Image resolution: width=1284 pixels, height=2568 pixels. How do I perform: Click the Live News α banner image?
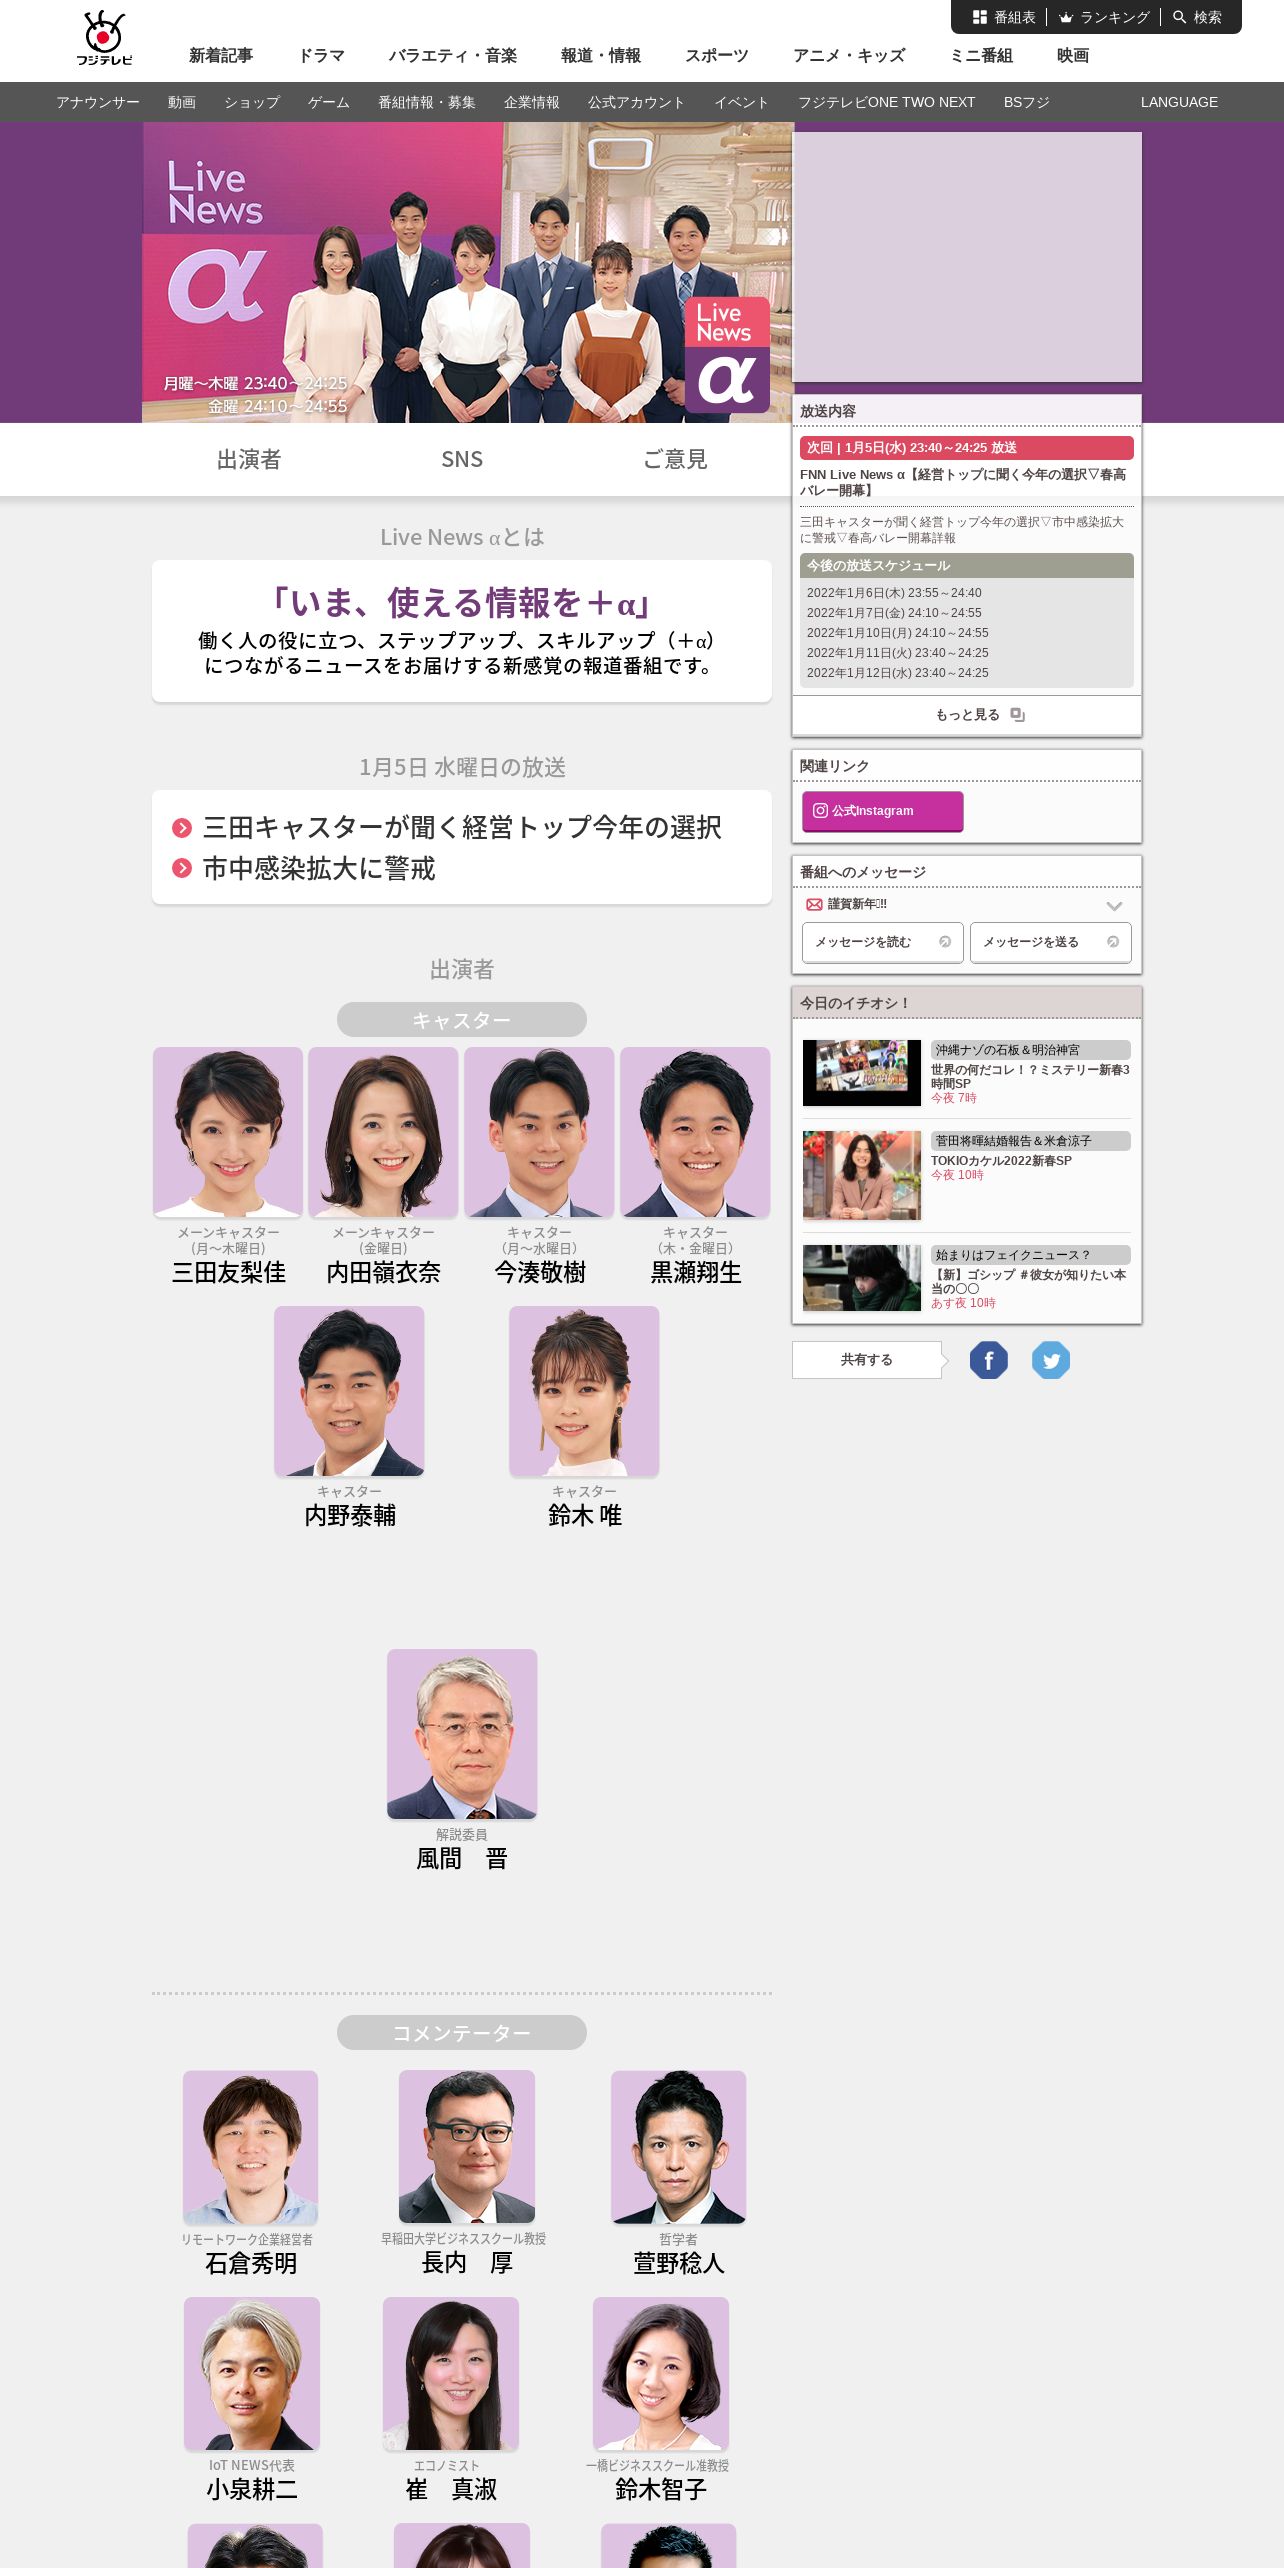pyautogui.click(x=467, y=272)
